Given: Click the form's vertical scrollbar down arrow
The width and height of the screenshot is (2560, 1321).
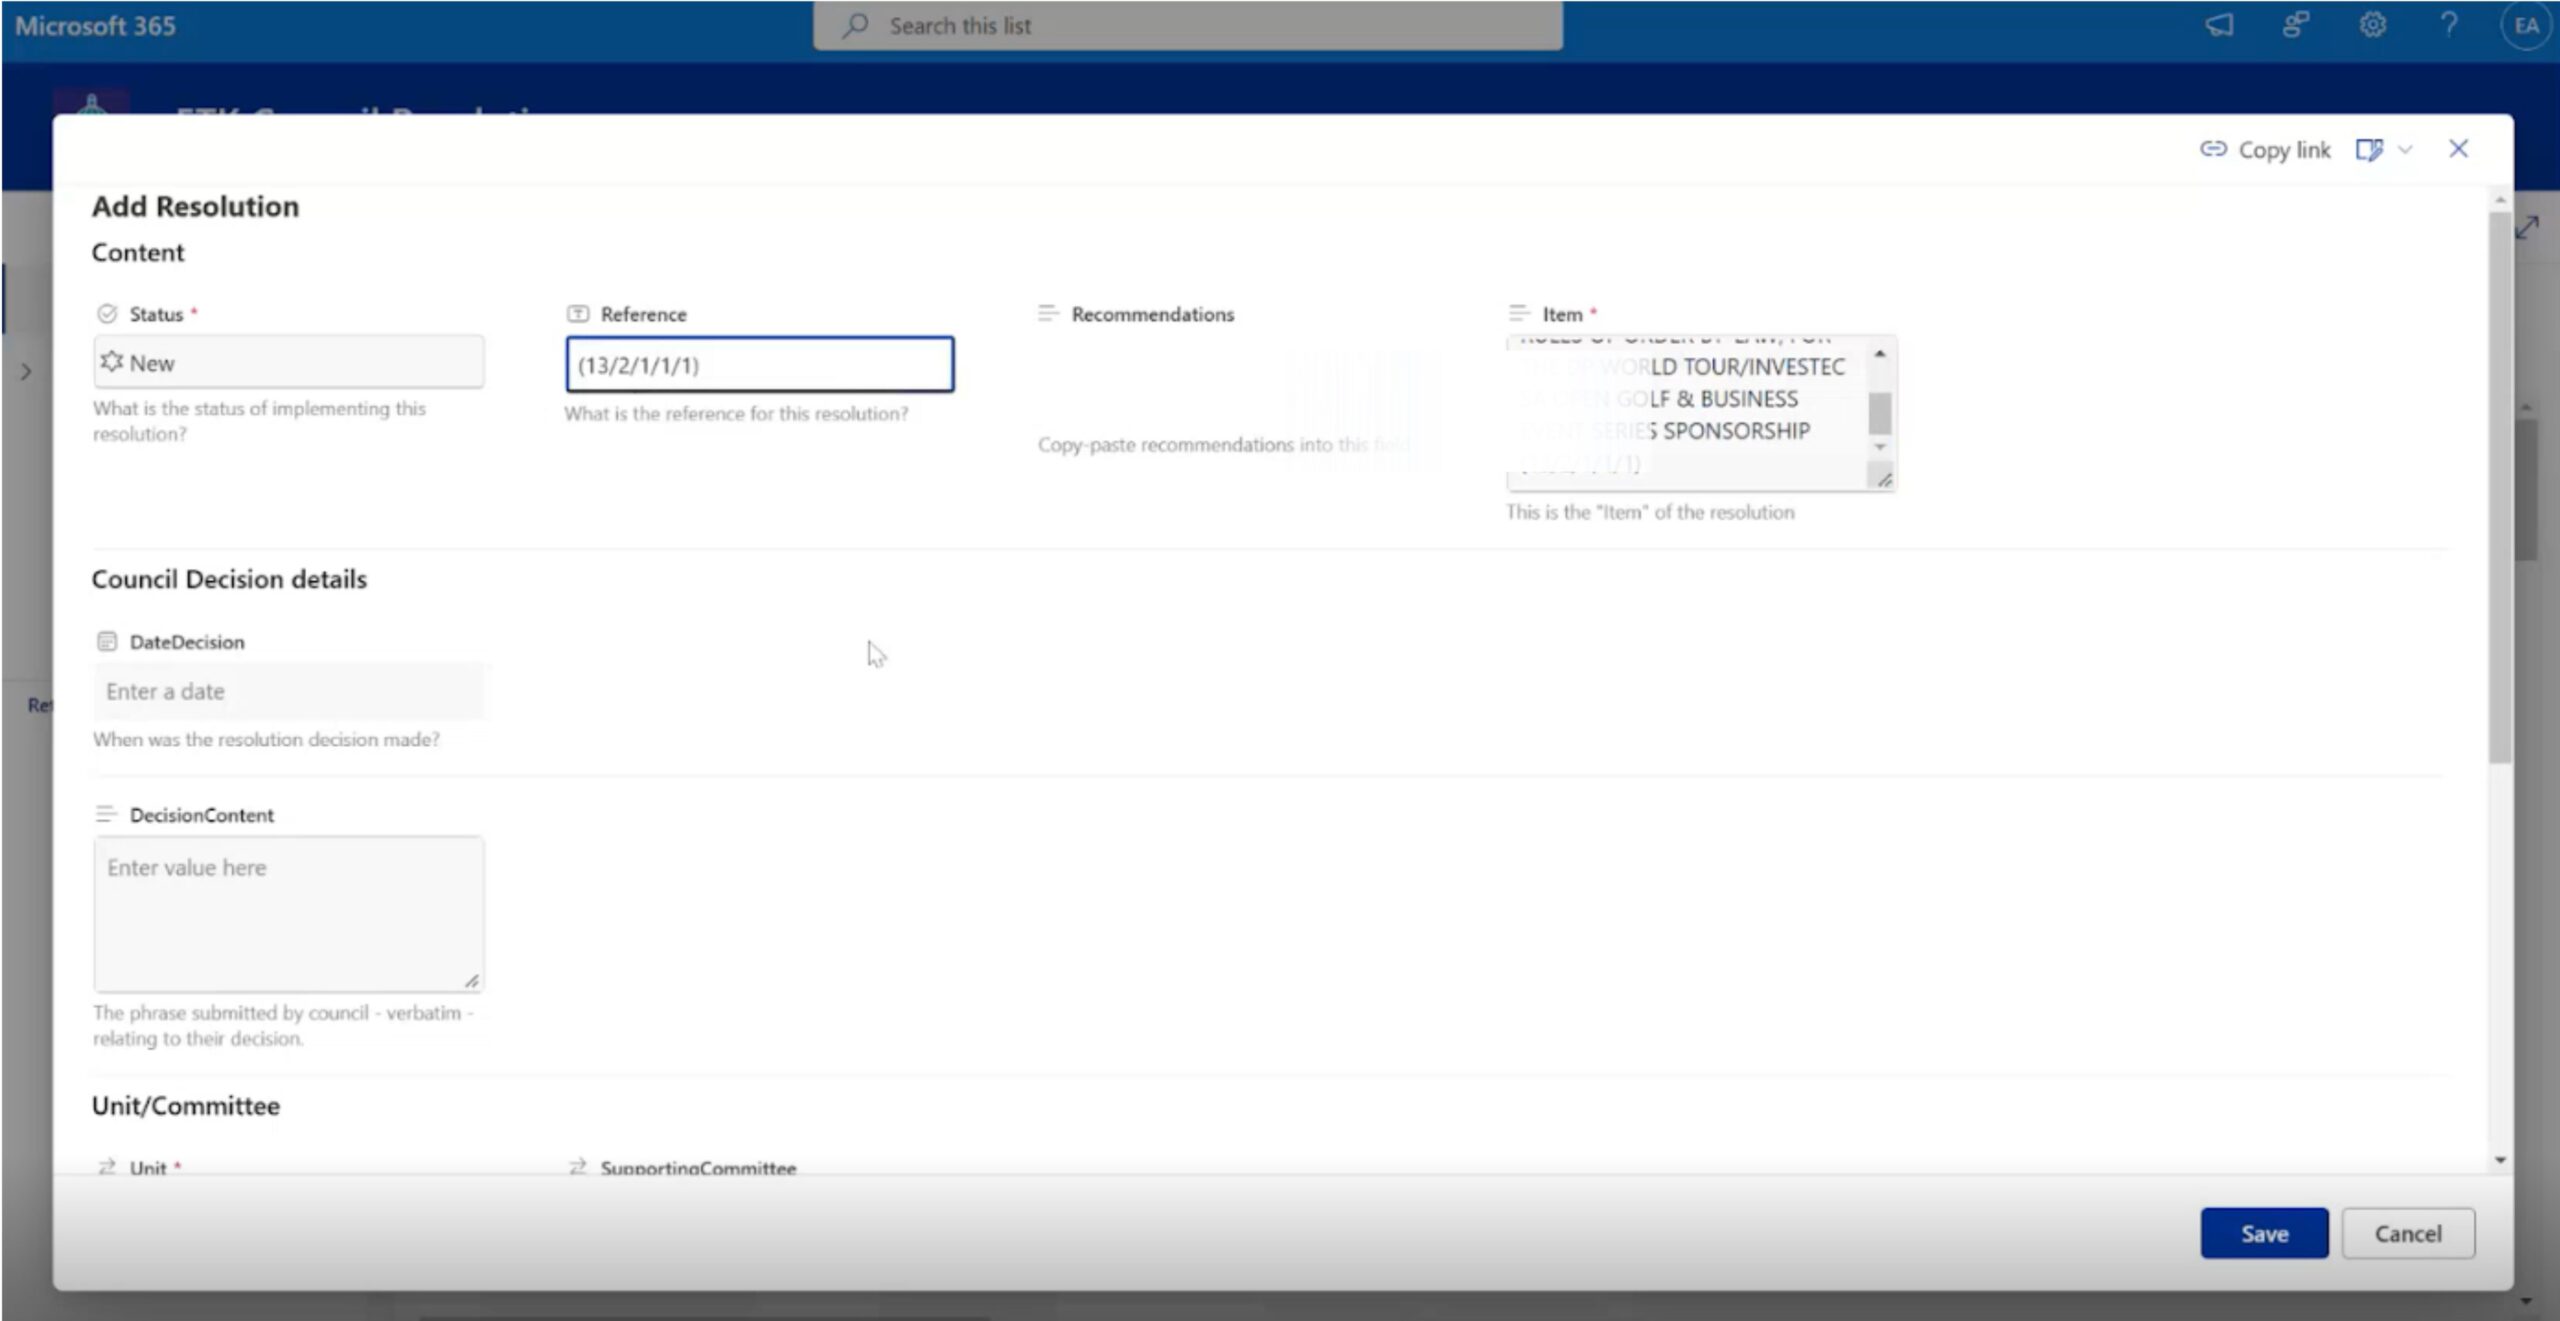Looking at the screenshot, I should pyautogui.click(x=2500, y=1160).
